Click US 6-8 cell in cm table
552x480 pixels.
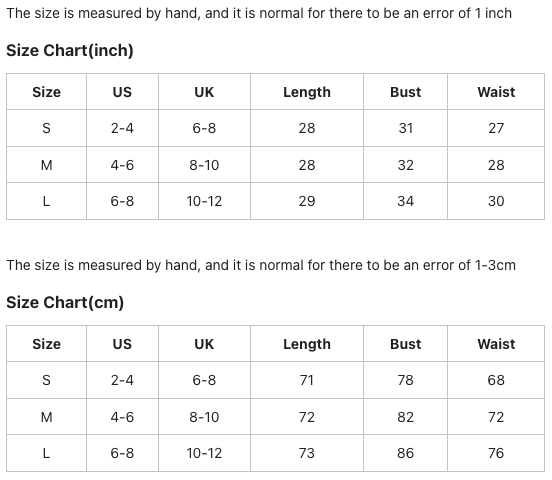(122, 453)
